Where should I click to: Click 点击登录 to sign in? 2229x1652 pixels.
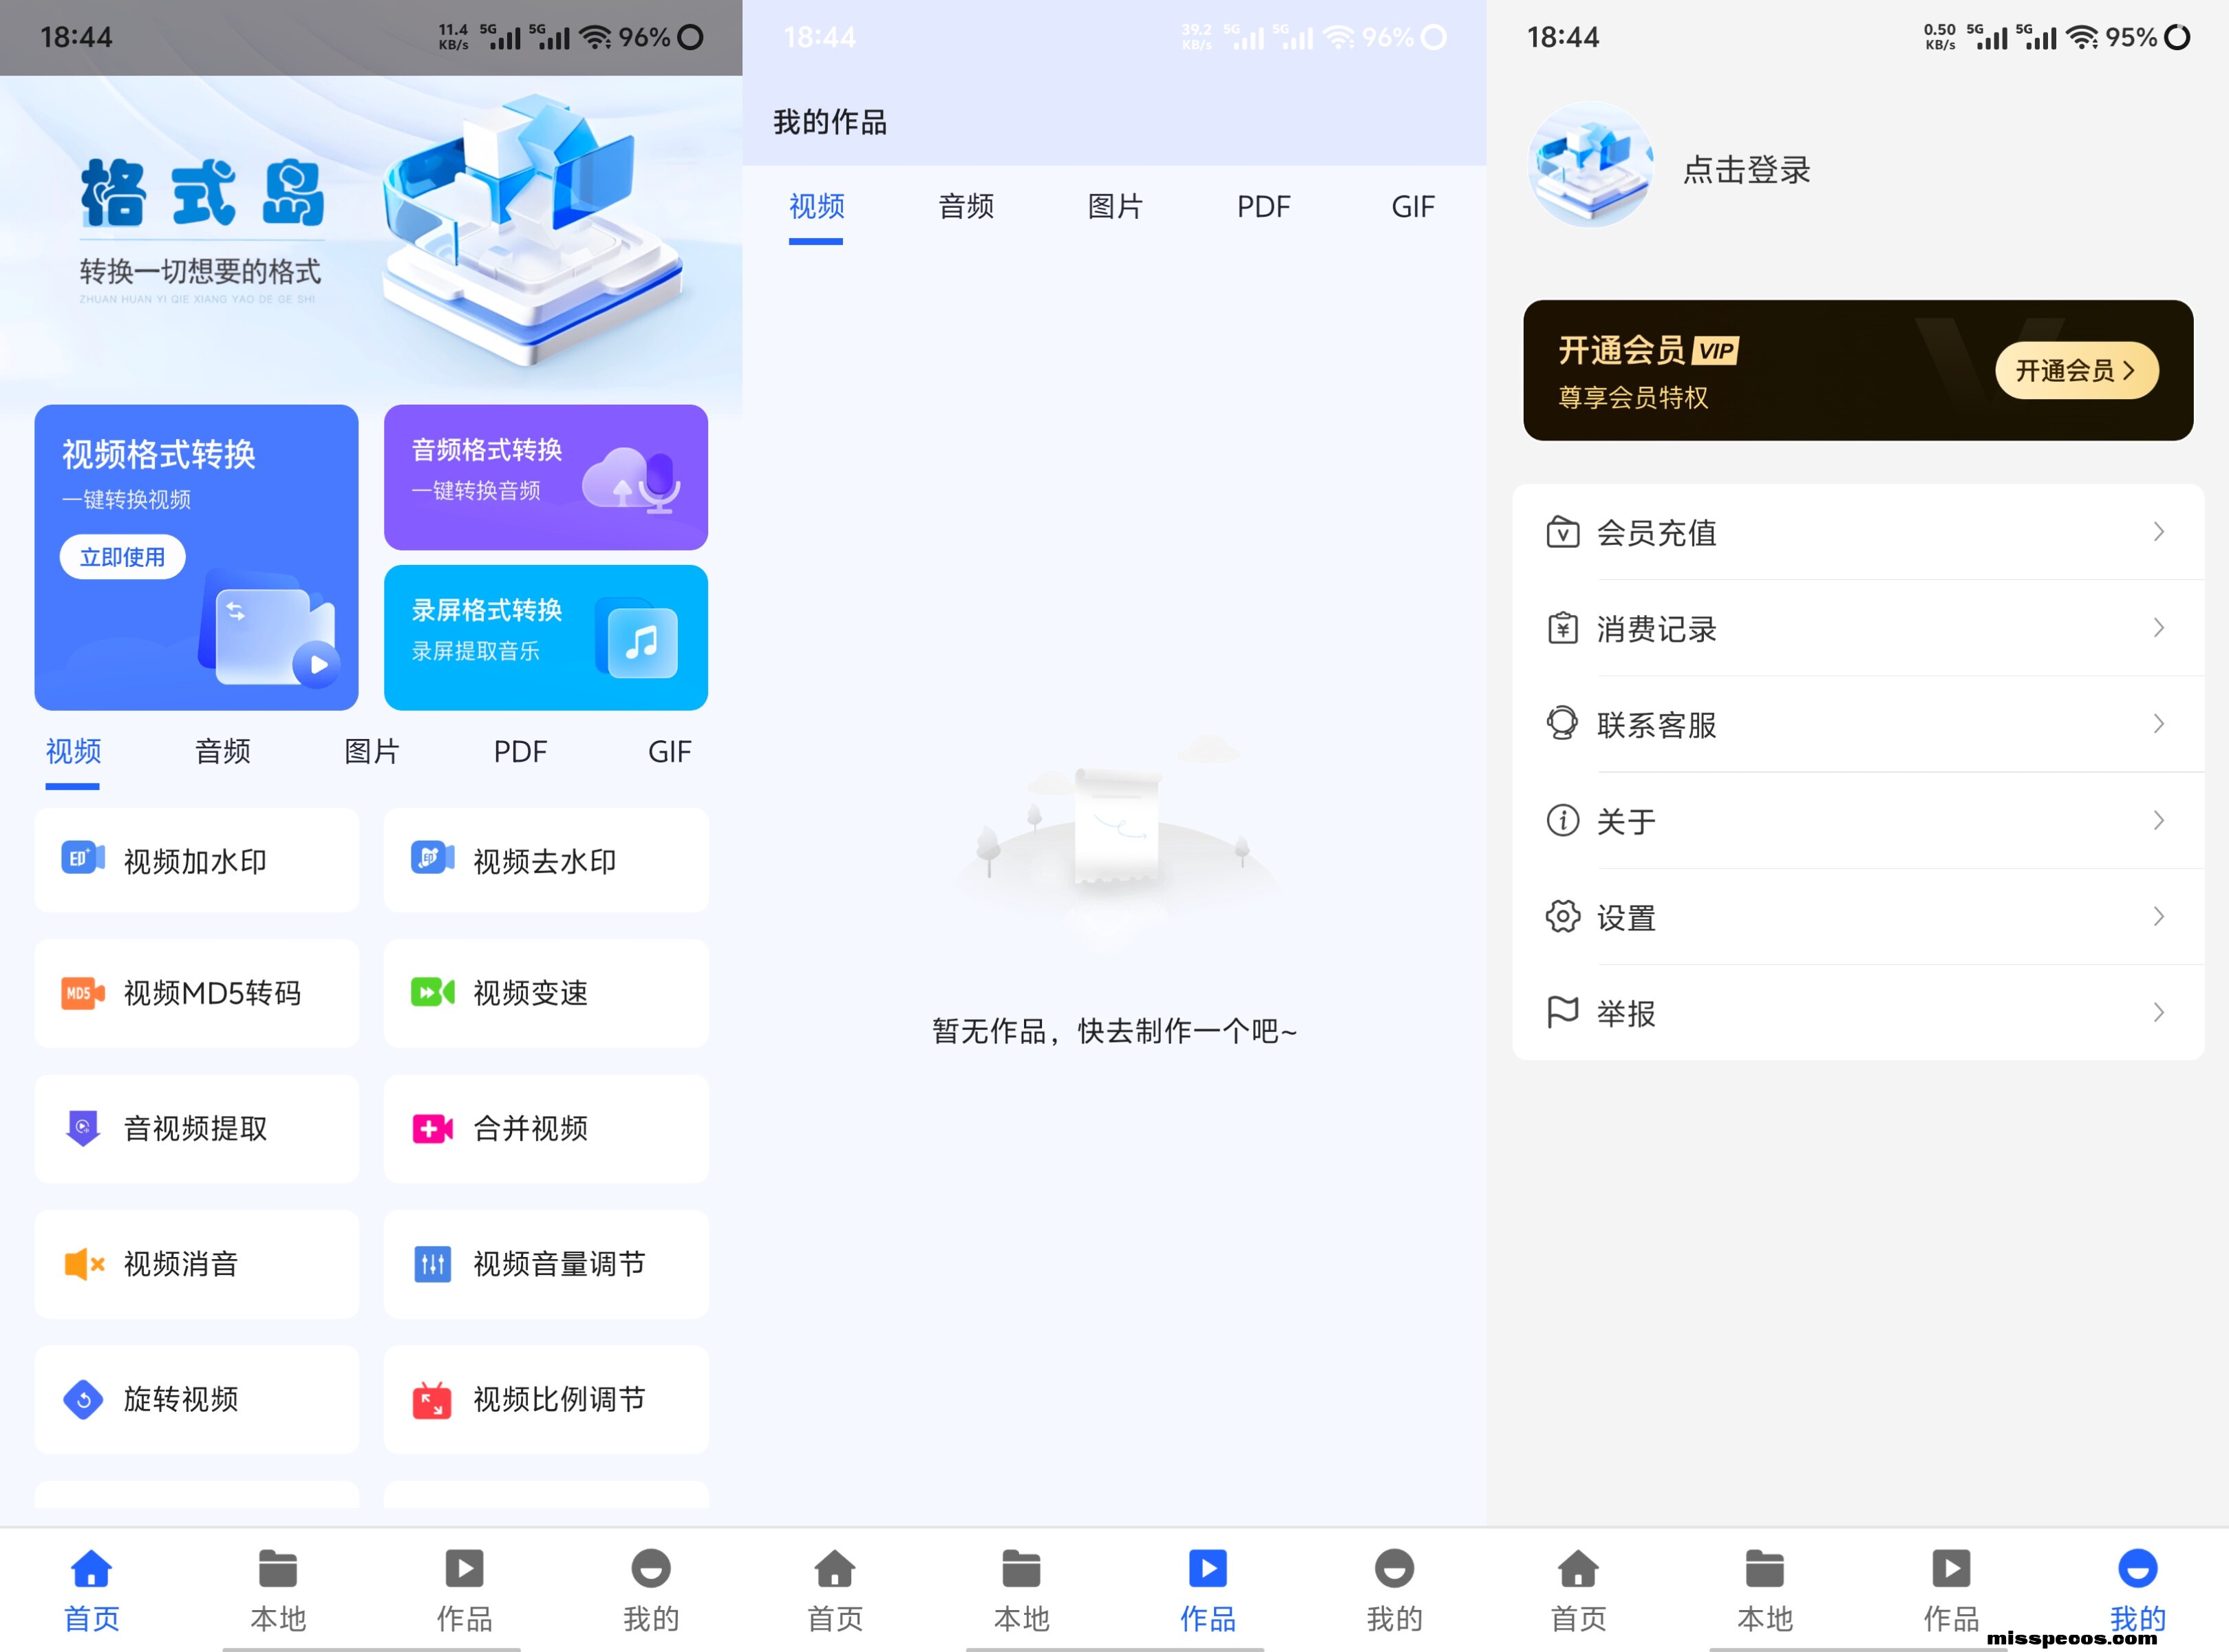click(1745, 170)
